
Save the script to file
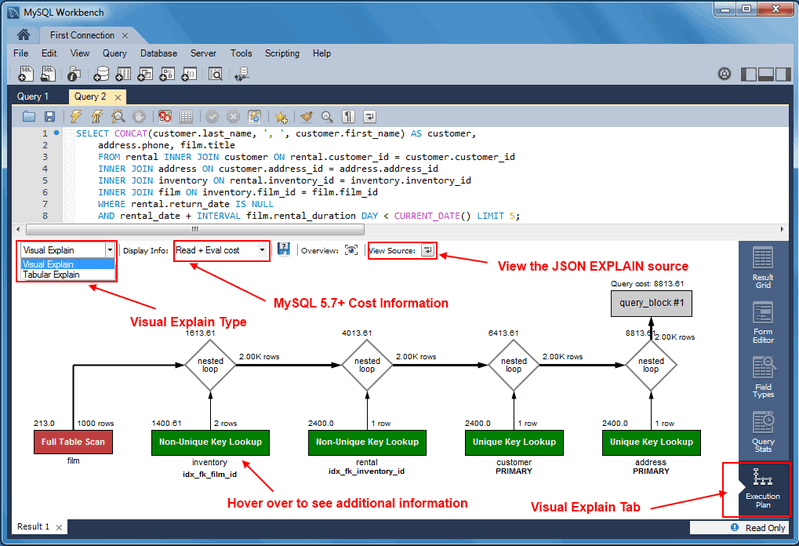point(49,117)
